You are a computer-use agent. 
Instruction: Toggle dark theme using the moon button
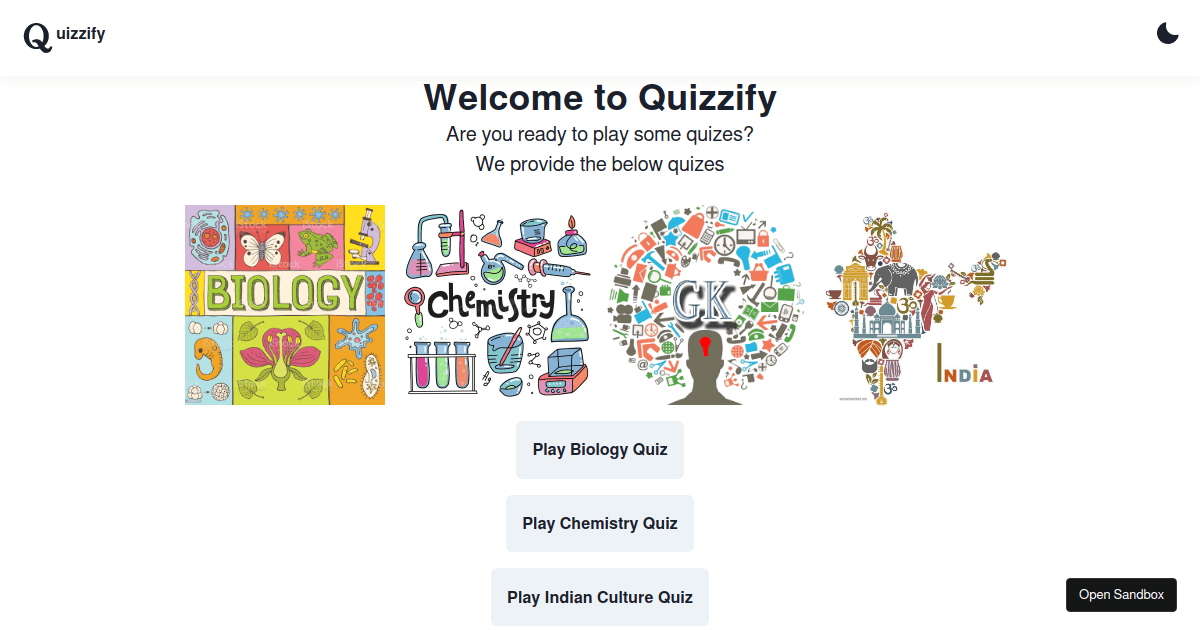(x=1167, y=33)
